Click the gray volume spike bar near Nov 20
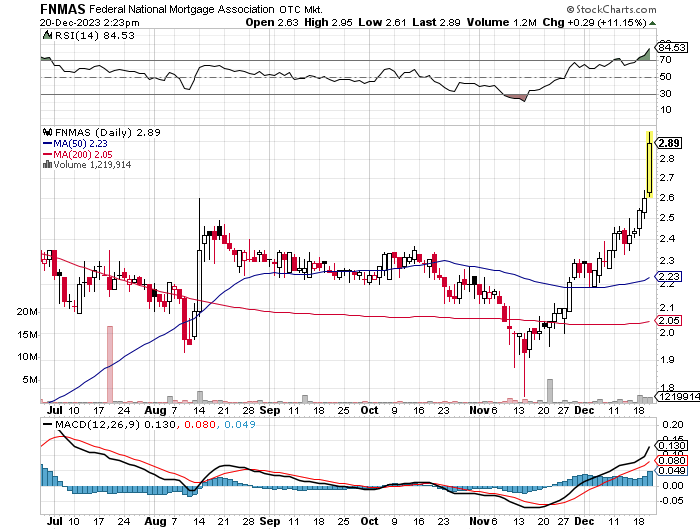 (550, 391)
